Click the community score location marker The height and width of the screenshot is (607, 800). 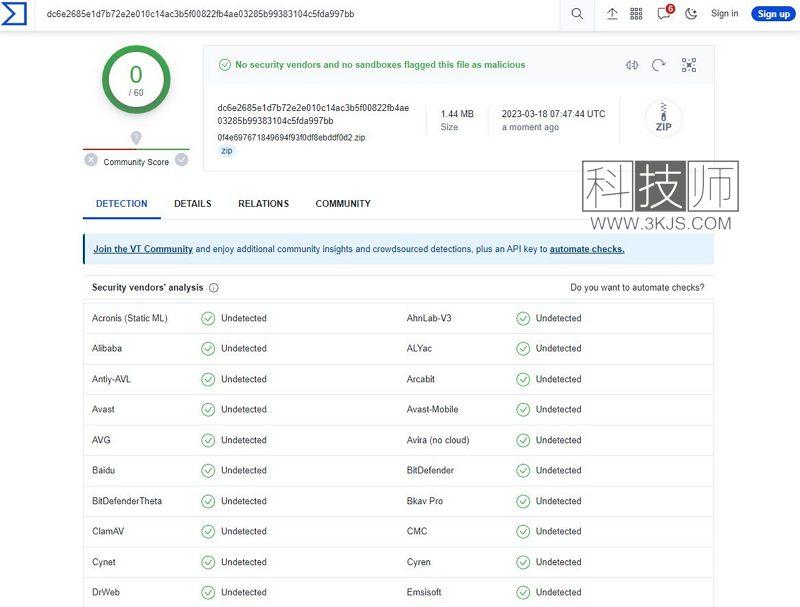click(136, 138)
